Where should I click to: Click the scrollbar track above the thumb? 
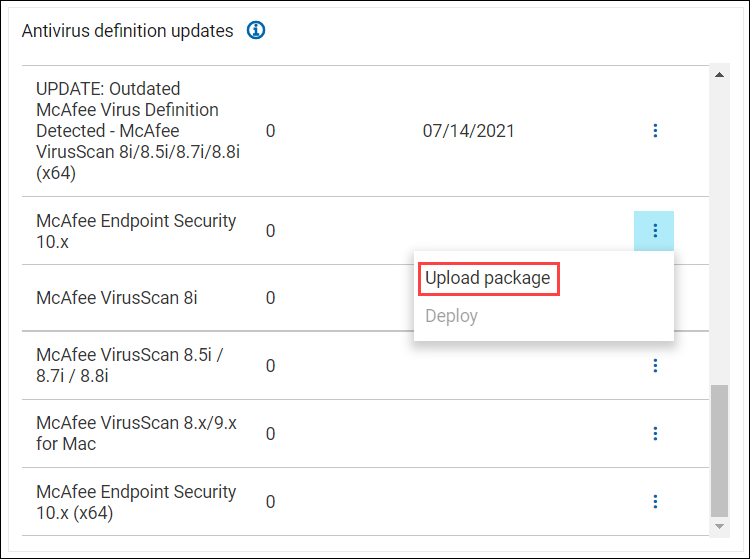point(719,230)
